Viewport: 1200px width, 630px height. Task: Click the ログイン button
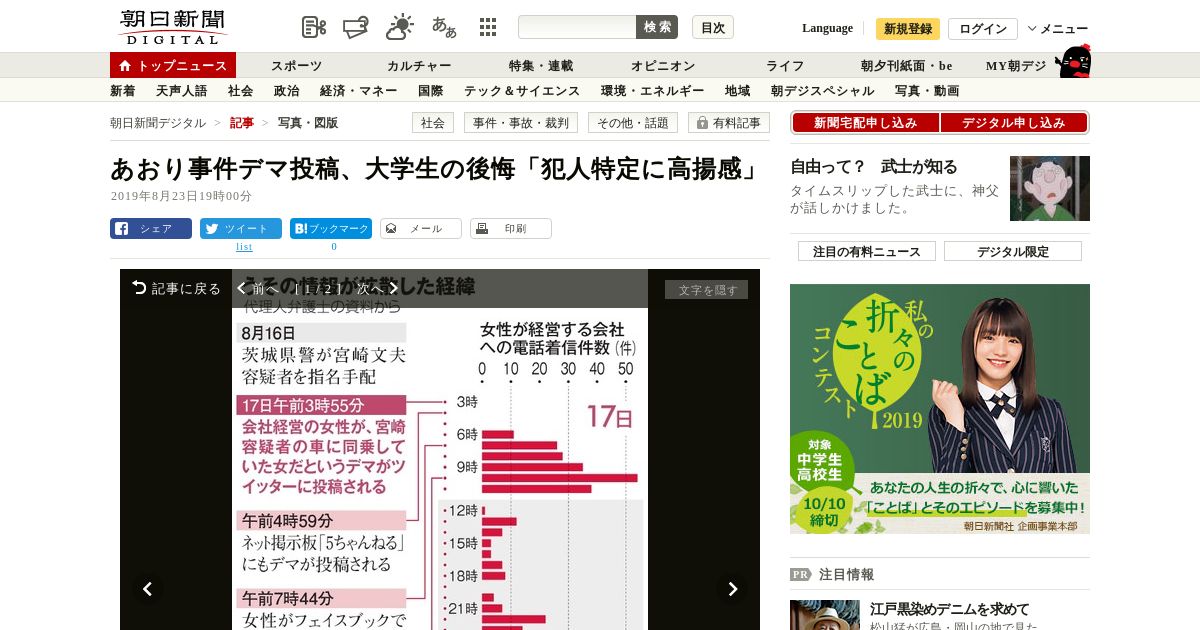983,28
